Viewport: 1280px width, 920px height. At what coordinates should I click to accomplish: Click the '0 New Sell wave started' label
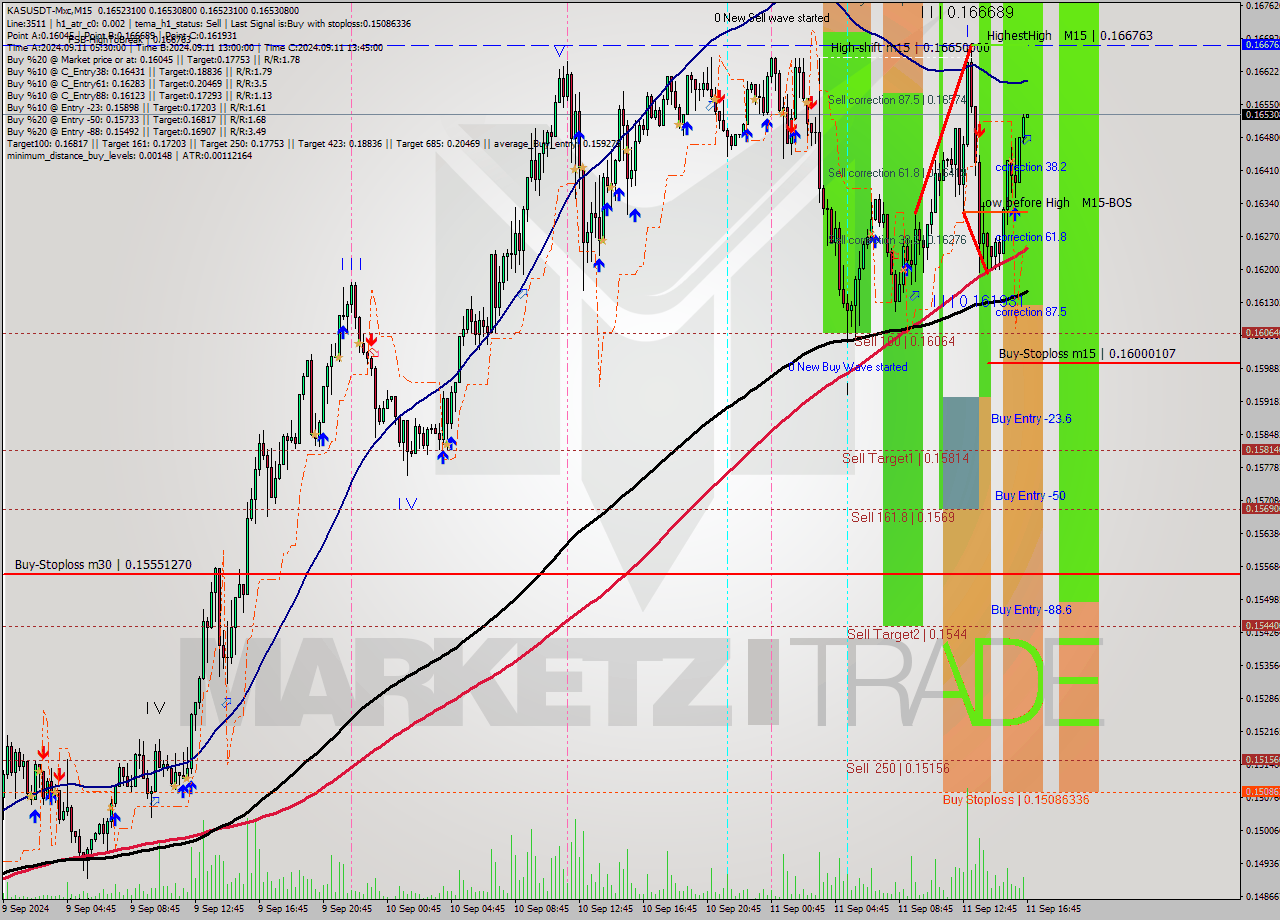point(771,18)
